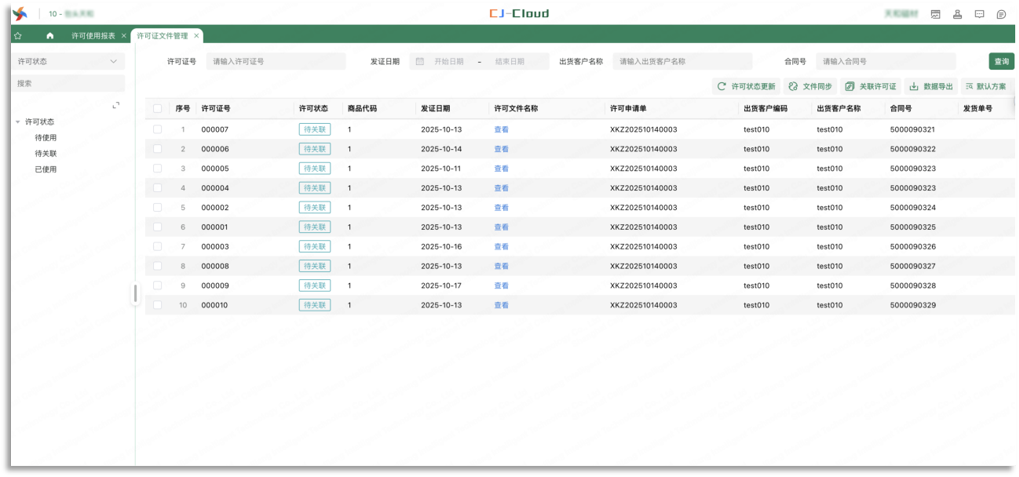
Task: Click the star favorites icon in tab bar
Action: pyautogui.click(x=18, y=36)
